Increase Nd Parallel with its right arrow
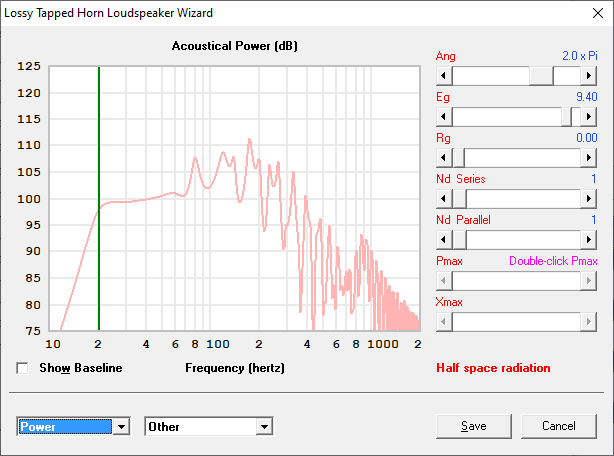The image size is (614, 456). pos(589,240)
